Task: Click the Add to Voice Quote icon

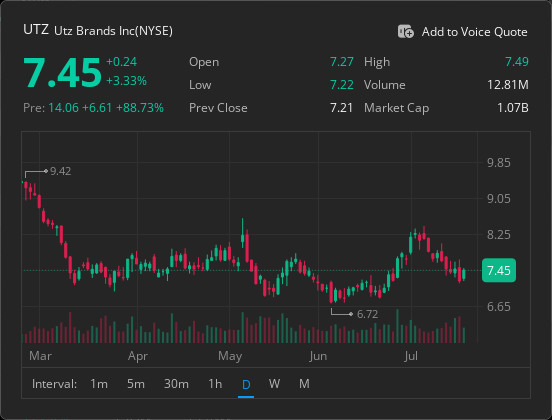Action: click(406, 31)
